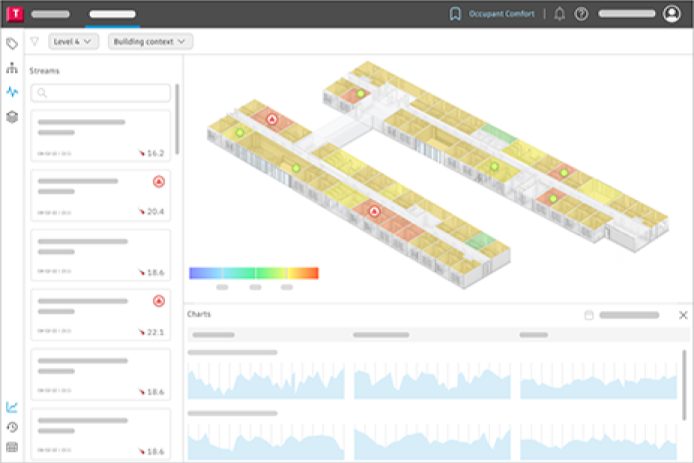
Task: Open the Occupant Comfort bookmark link
Action: [492, 14]
